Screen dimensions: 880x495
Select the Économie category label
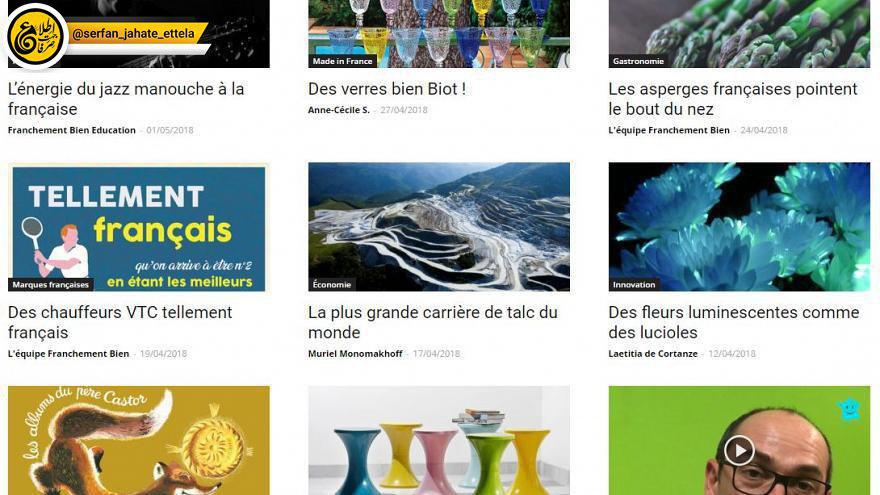332,285
